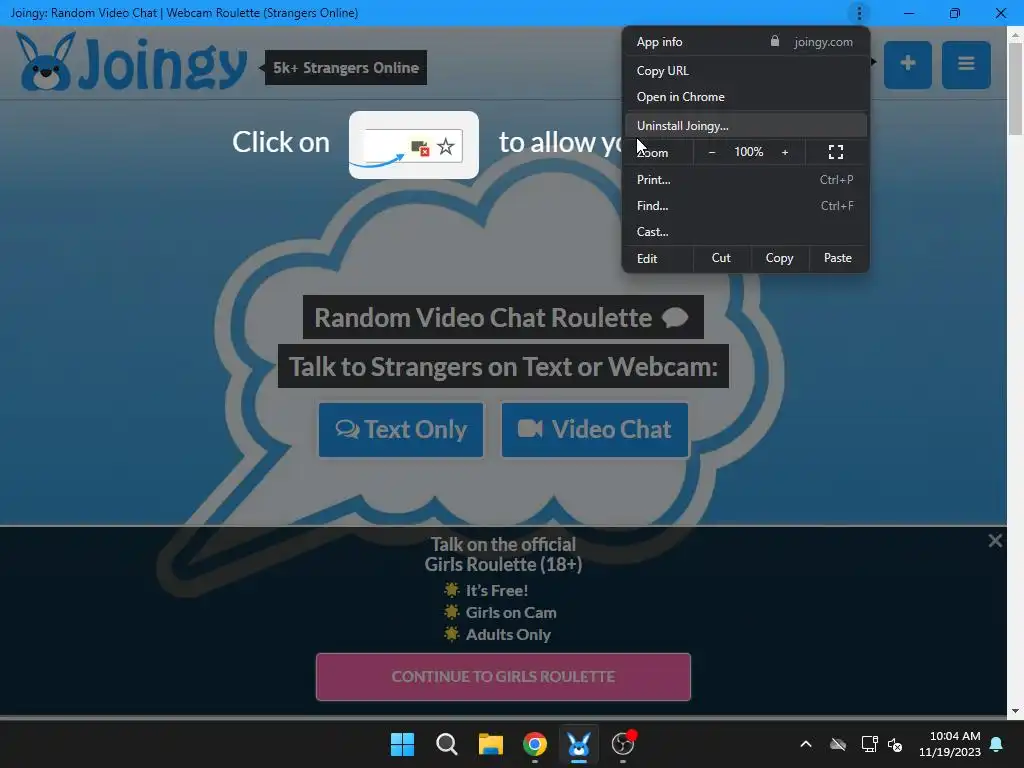
Task: Click the network tray icon
Action: point(869,744)
